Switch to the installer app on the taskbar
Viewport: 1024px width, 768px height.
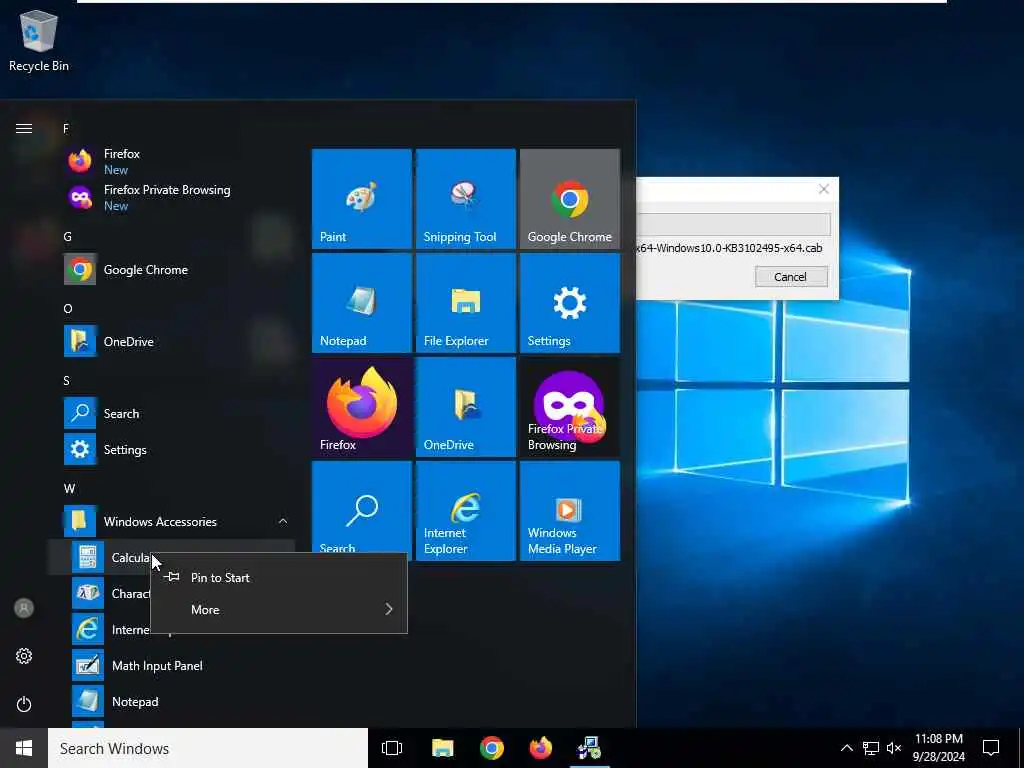[x=590, y=748]
